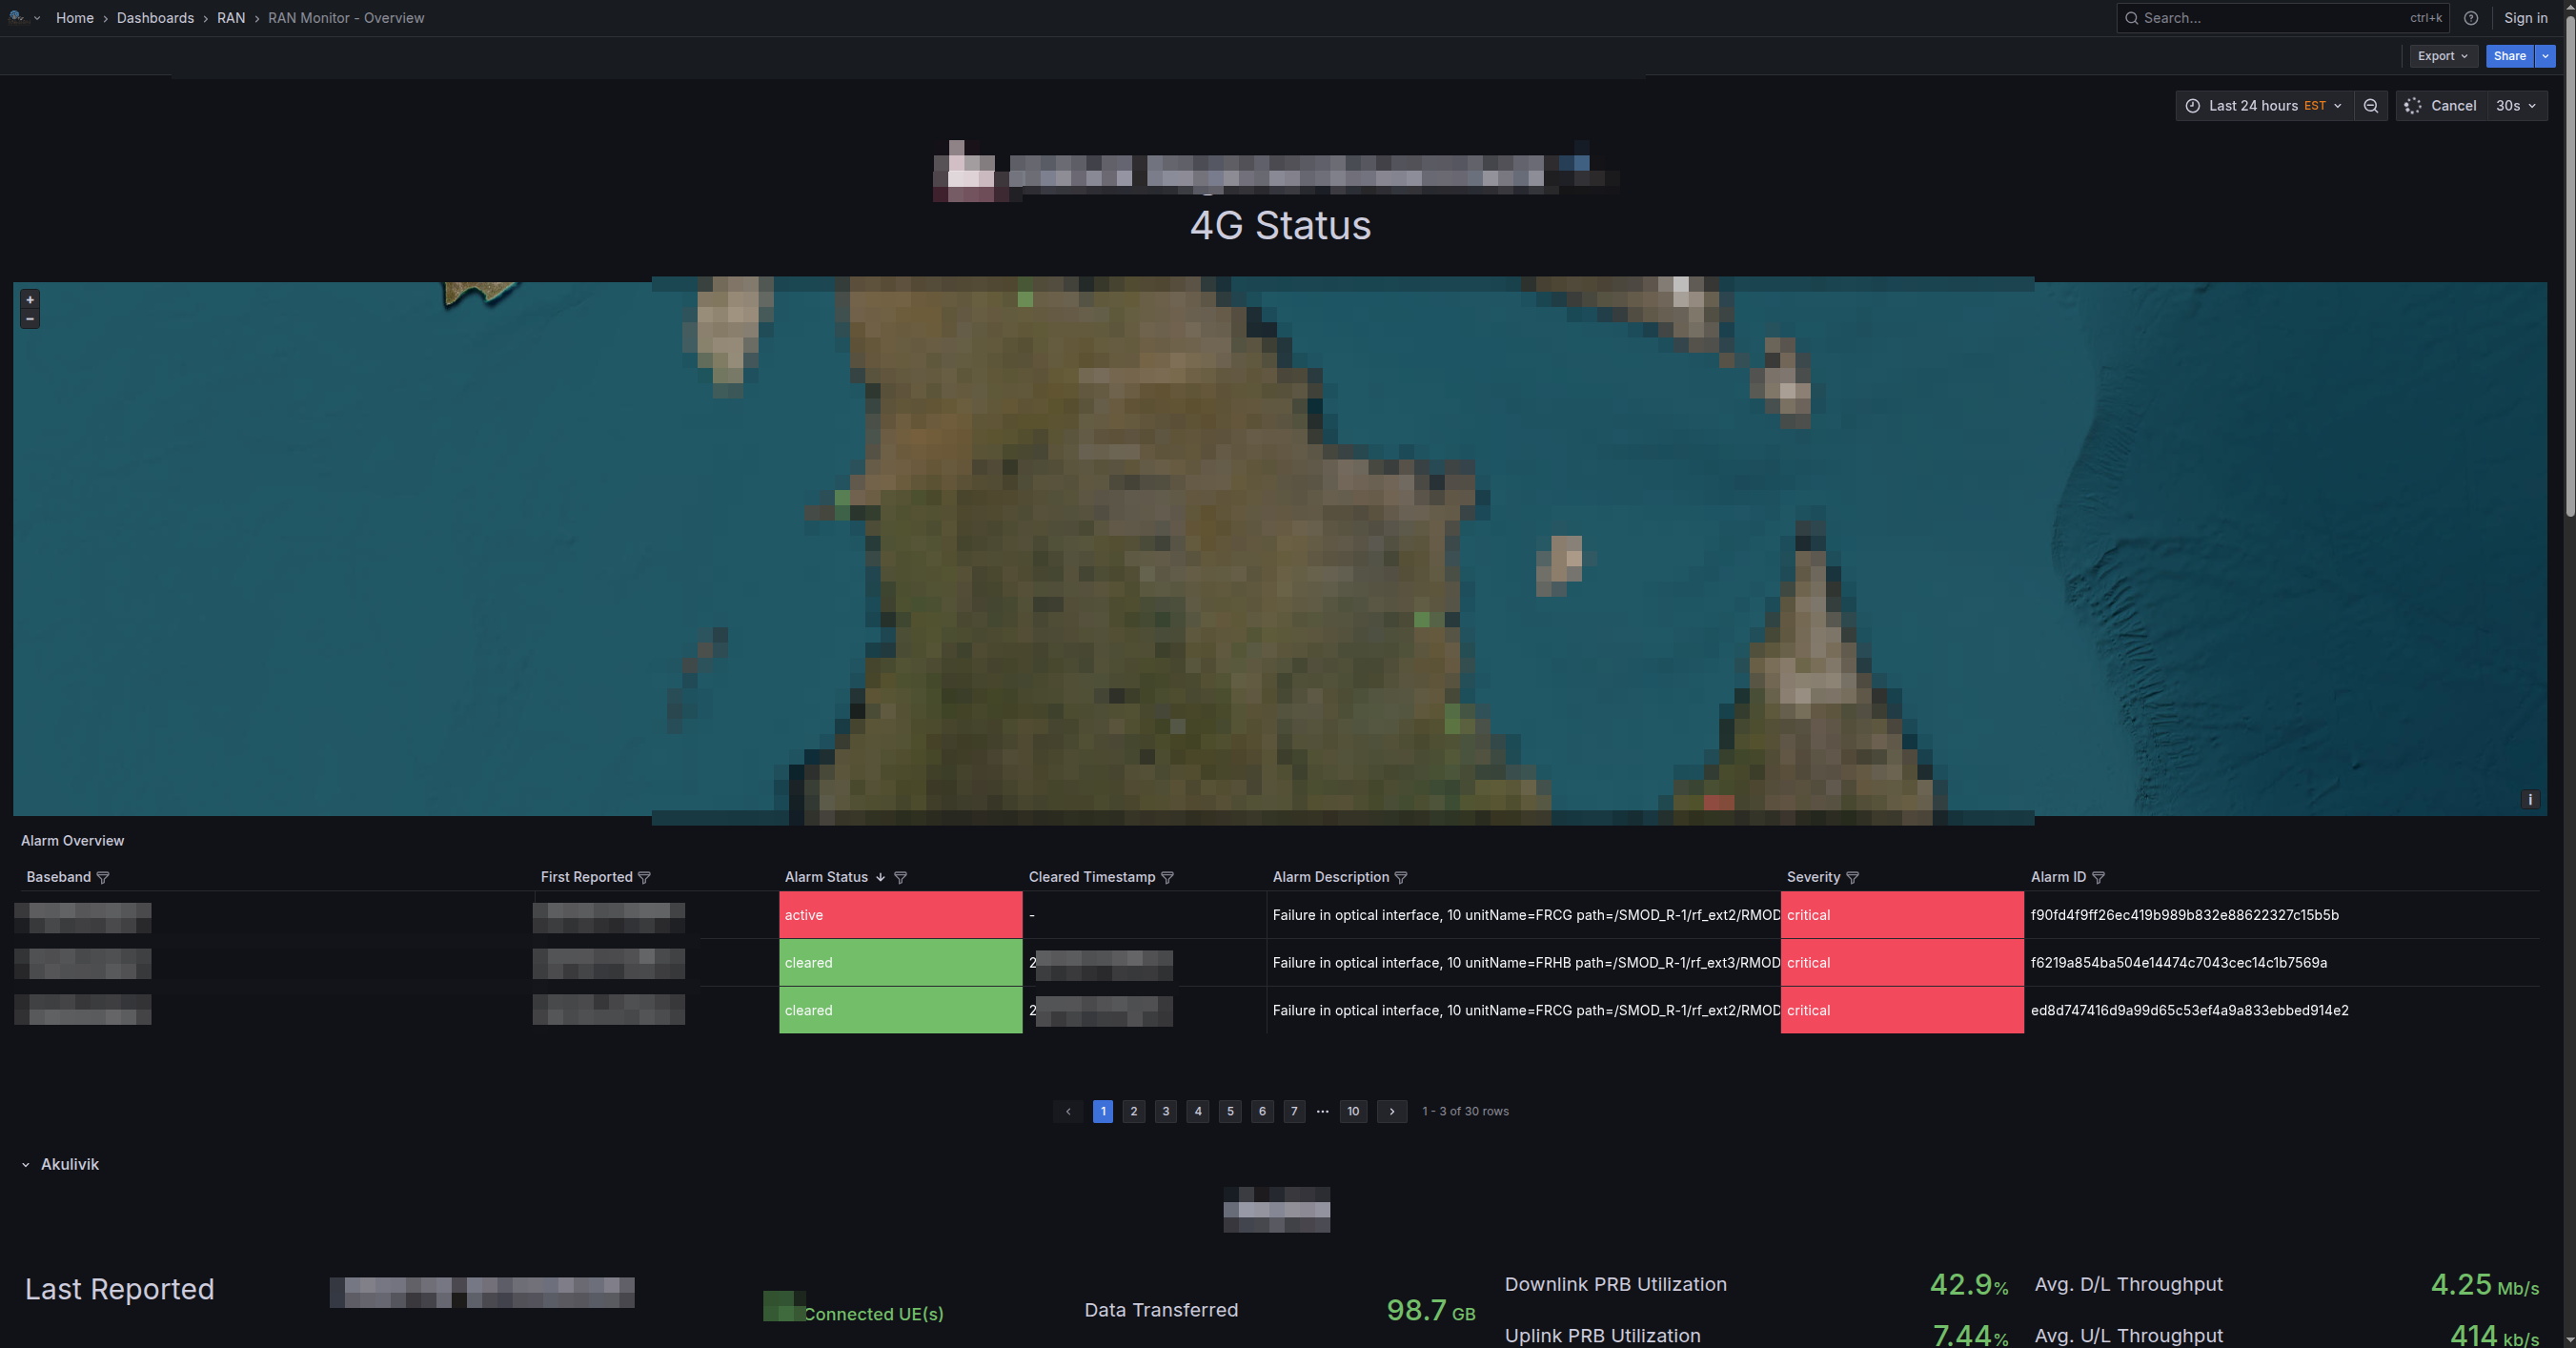This screenshot has height=1348, width=2576.
Task: Click the Sign in link
Action: [x=2525, y=18]
